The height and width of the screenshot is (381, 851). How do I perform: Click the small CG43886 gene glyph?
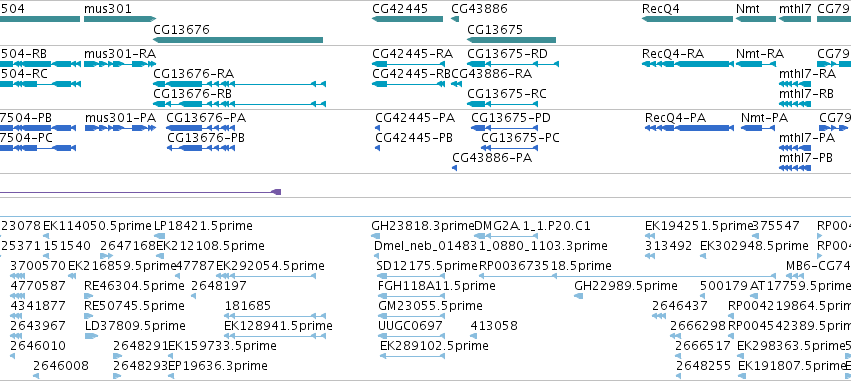455,19
